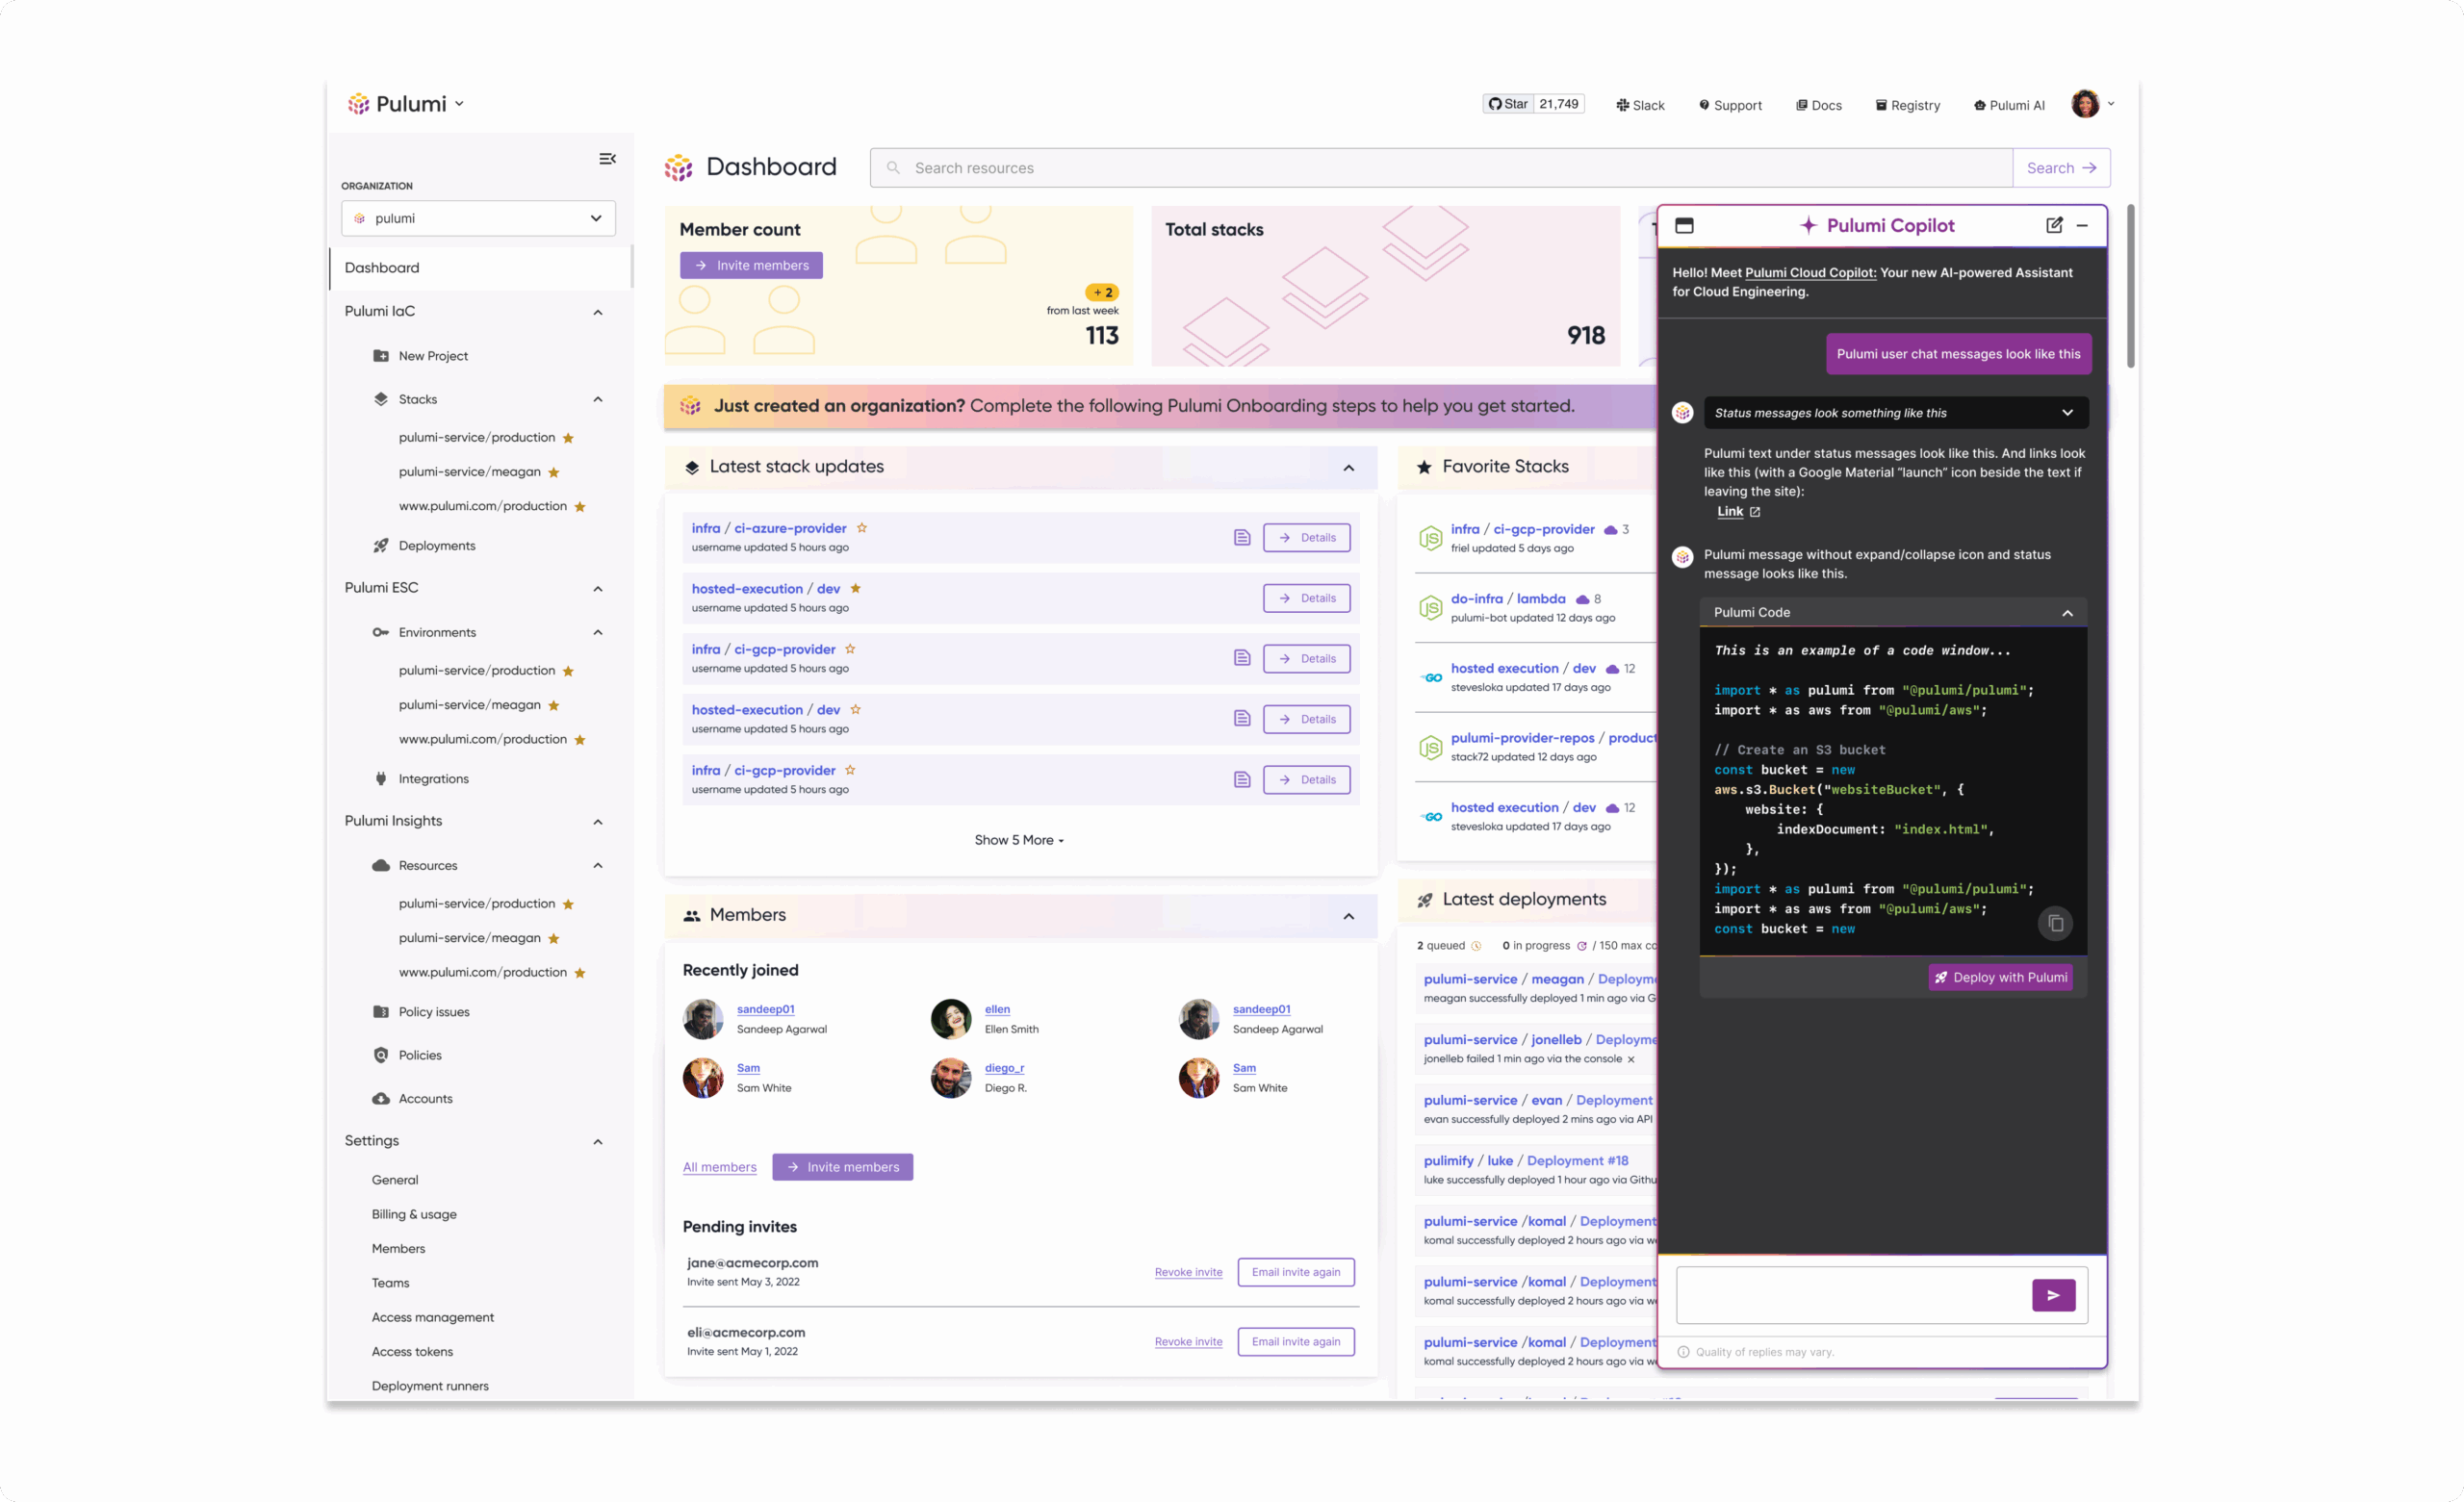This screenshot has height=1502, width=2464.
Task: Copy code with the code window copy icon
Action: pyautogui.click(x=2055, y=923)
